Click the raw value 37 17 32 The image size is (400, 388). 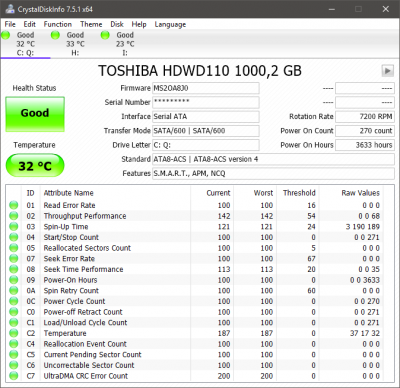tap(365, 333)
